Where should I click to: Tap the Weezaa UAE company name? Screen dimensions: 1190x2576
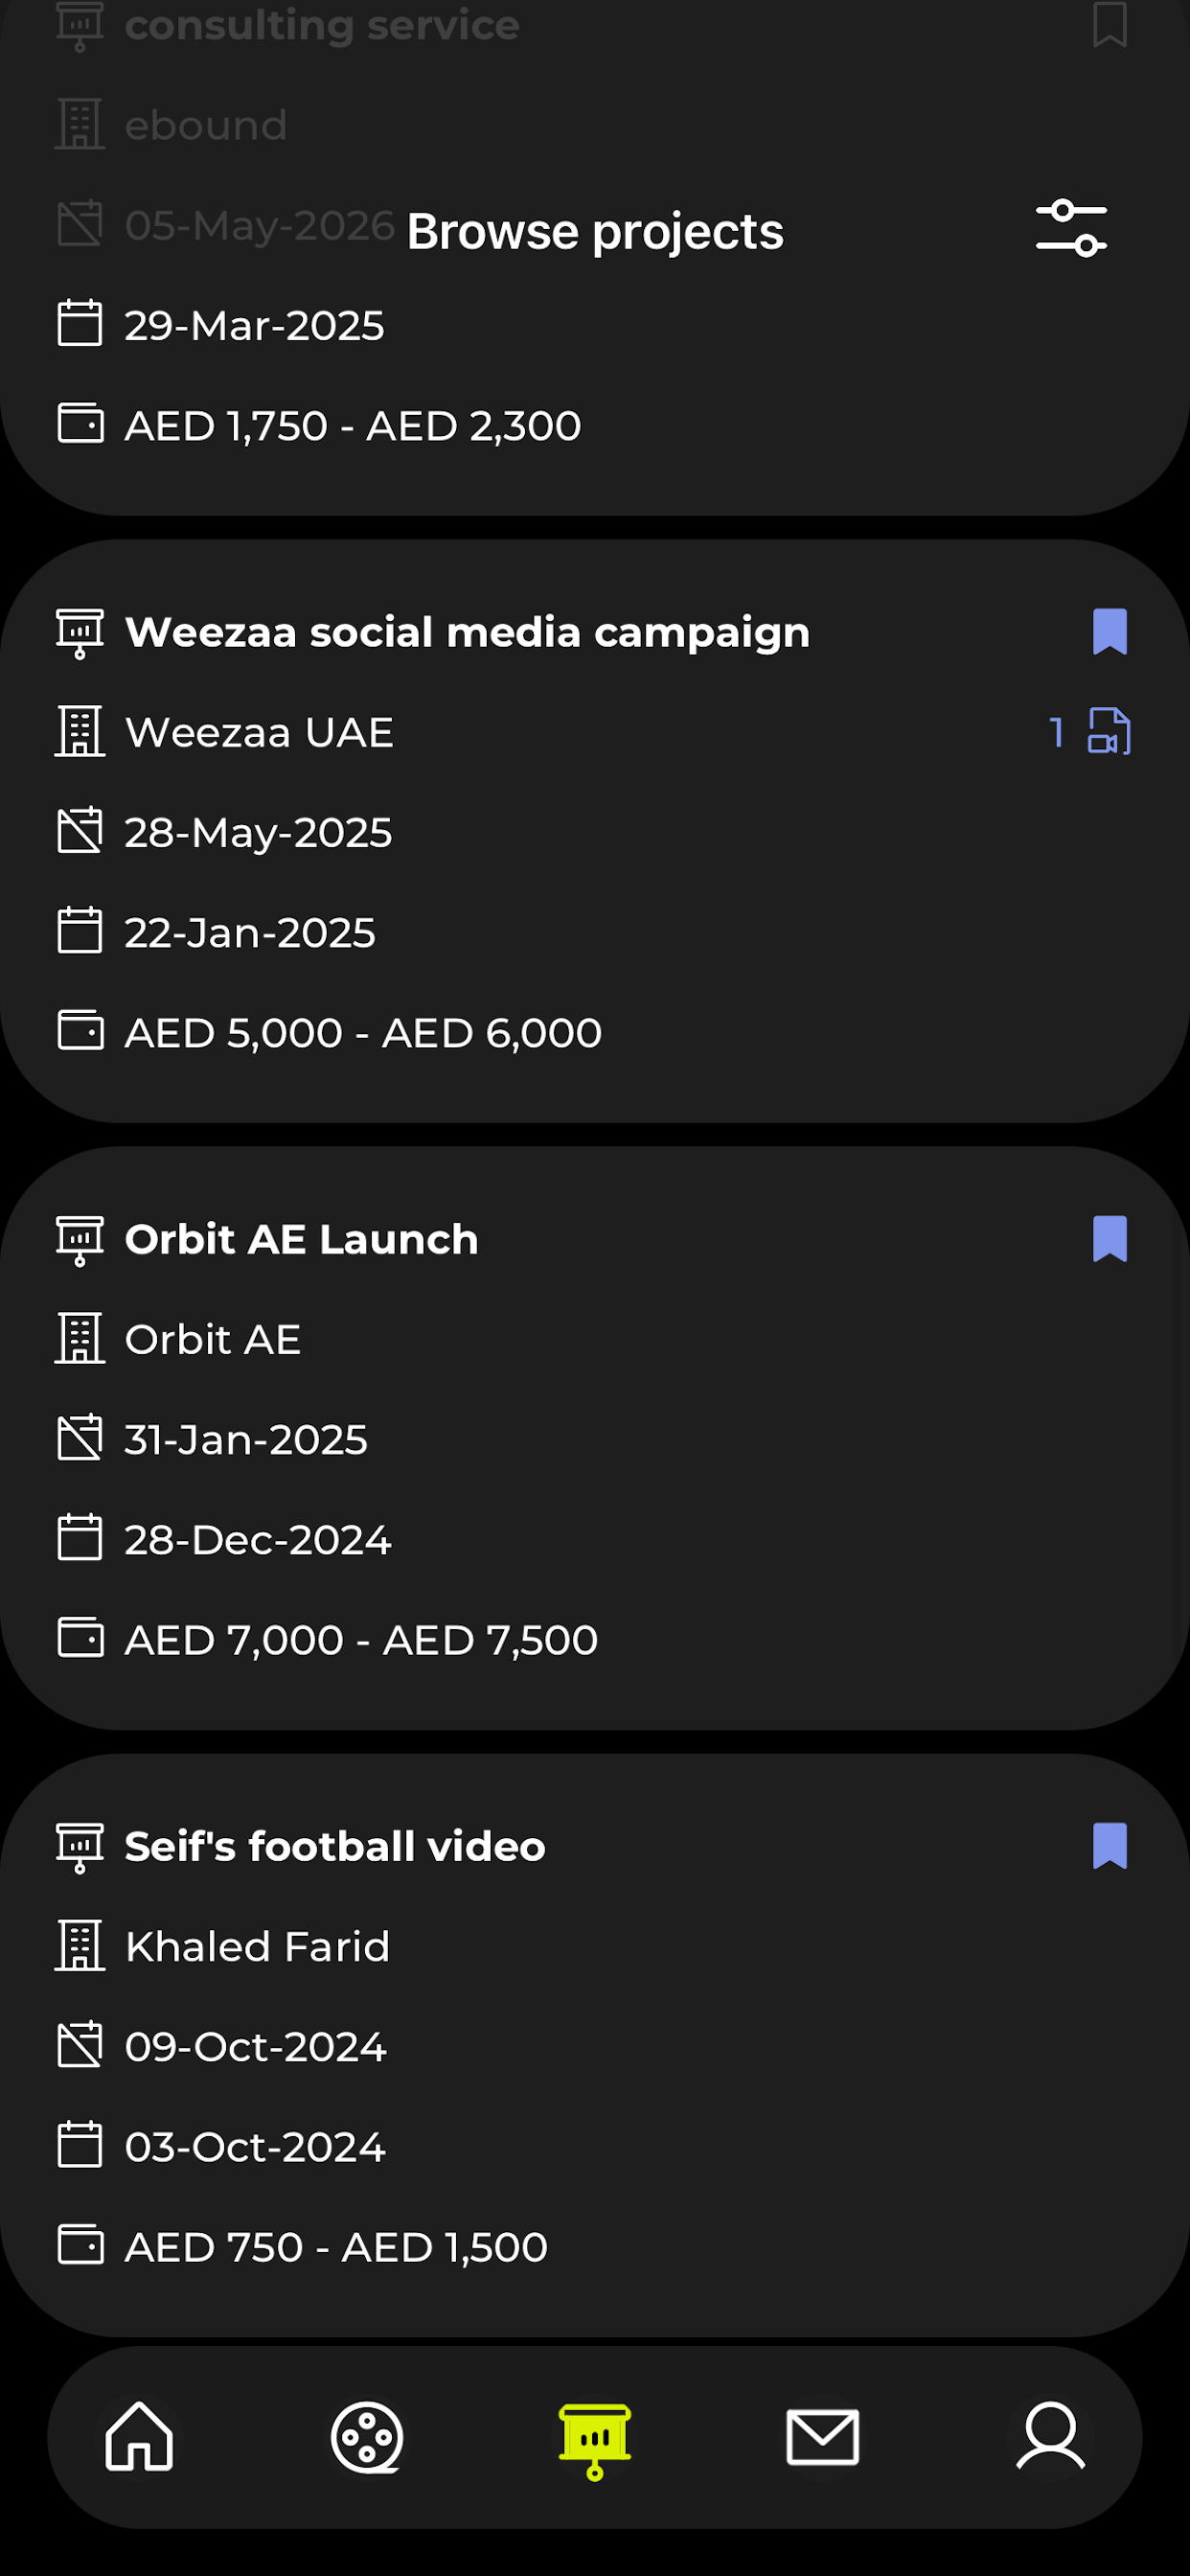click(x=259, y=732)
